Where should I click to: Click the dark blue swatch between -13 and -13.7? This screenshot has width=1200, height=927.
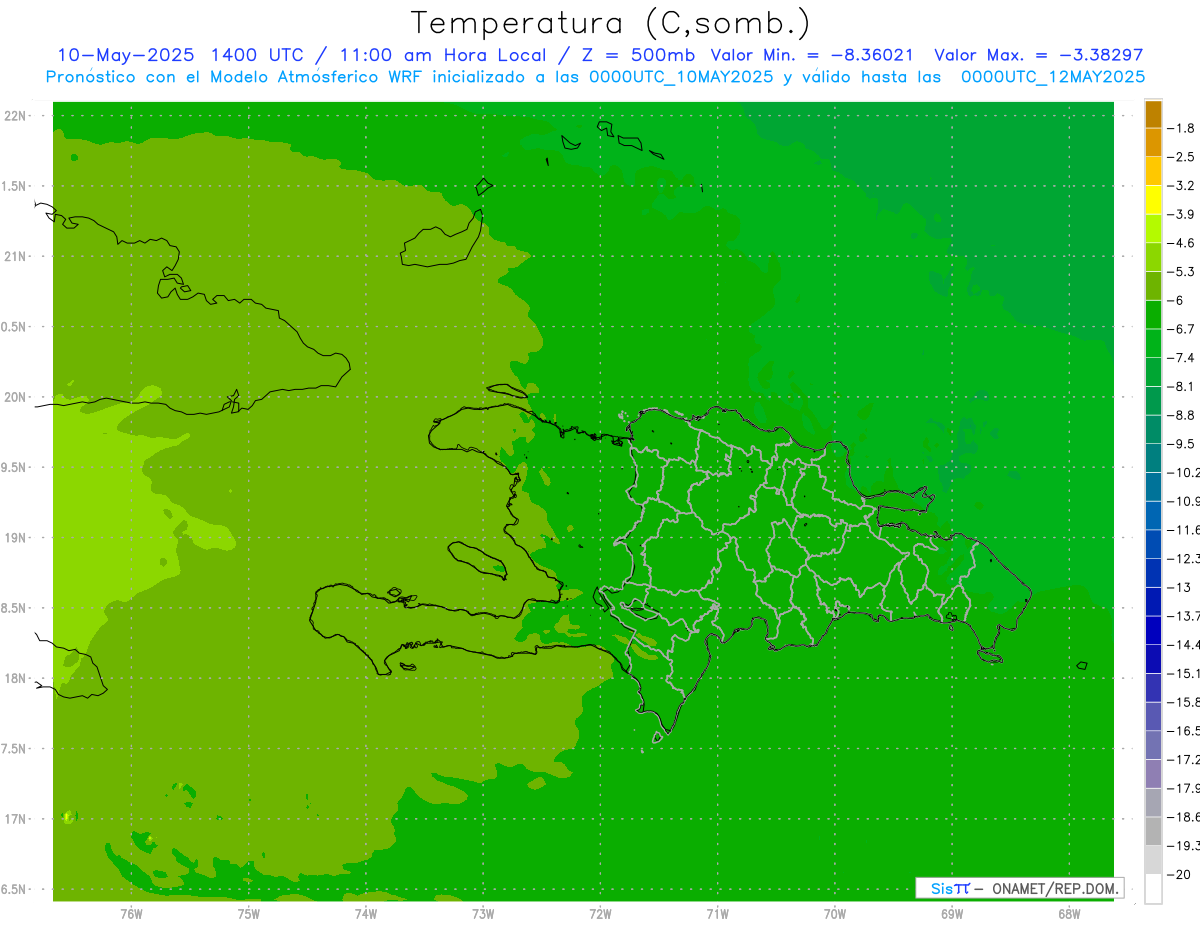point(1153,601)
